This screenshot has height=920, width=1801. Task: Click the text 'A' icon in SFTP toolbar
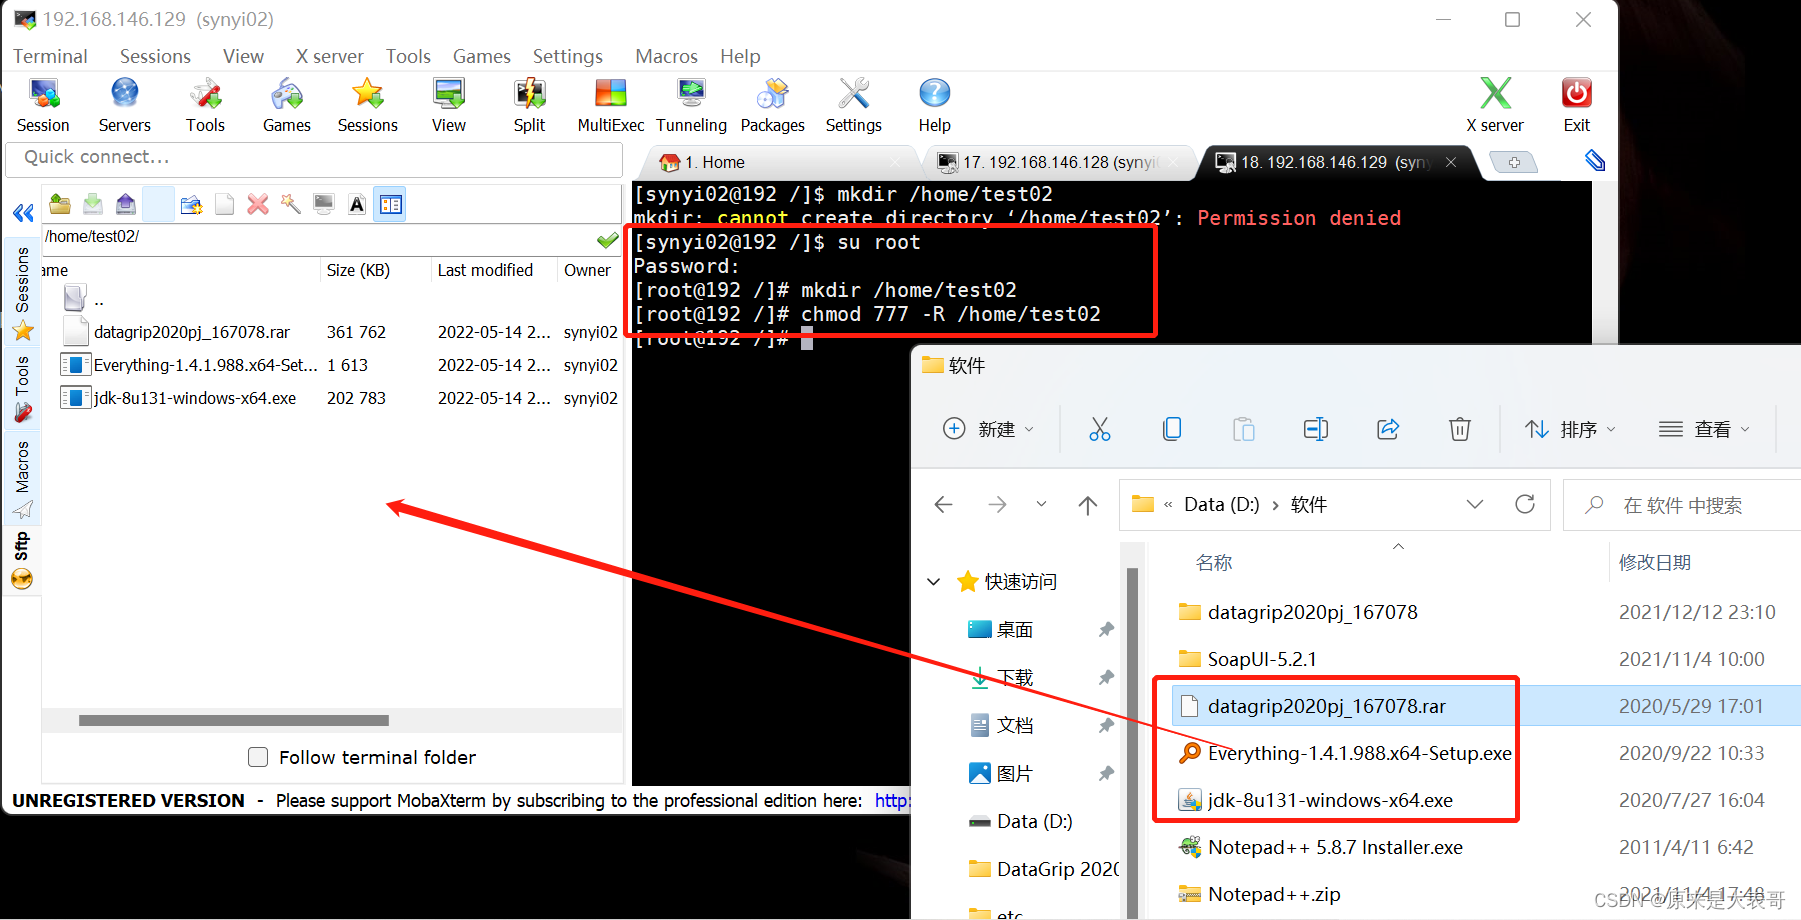click(x=357, y=204)
